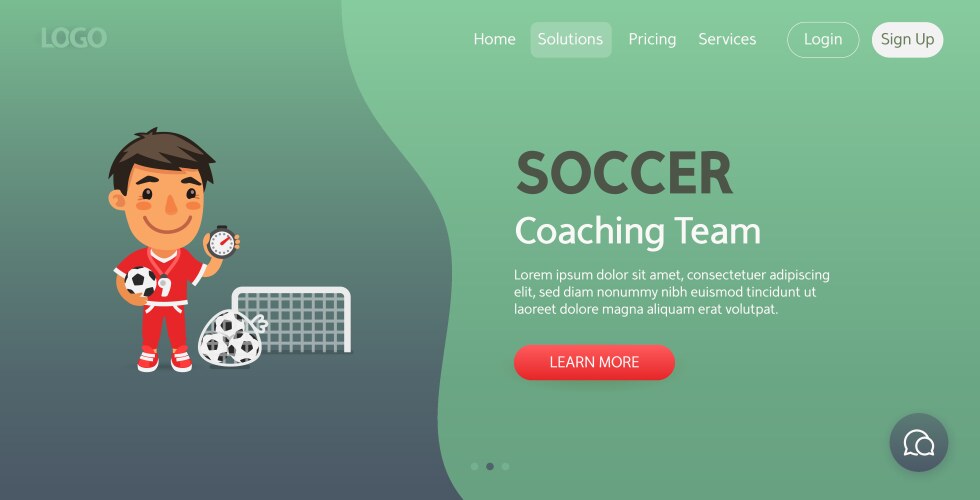Viewport: 980px width, 500px height.
Task: Click the LOGO in the header
Action: [74, 38]
